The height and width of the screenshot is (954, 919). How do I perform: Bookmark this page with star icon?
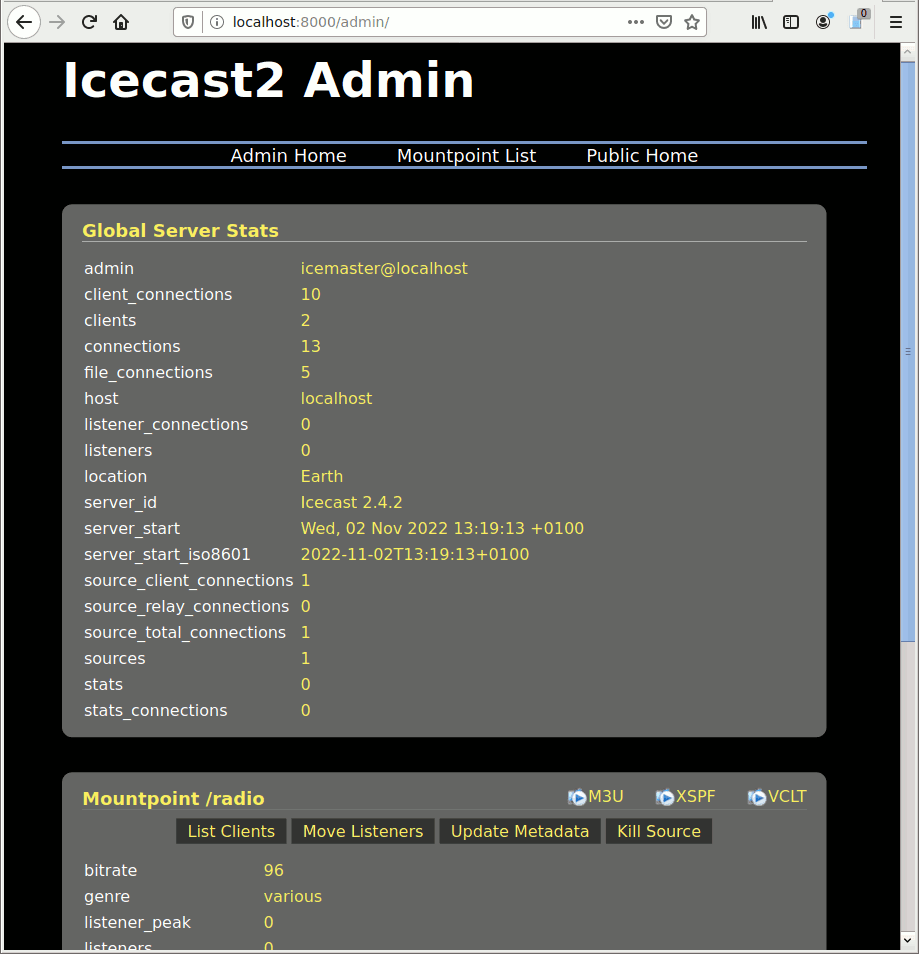[x=691, y=22]
